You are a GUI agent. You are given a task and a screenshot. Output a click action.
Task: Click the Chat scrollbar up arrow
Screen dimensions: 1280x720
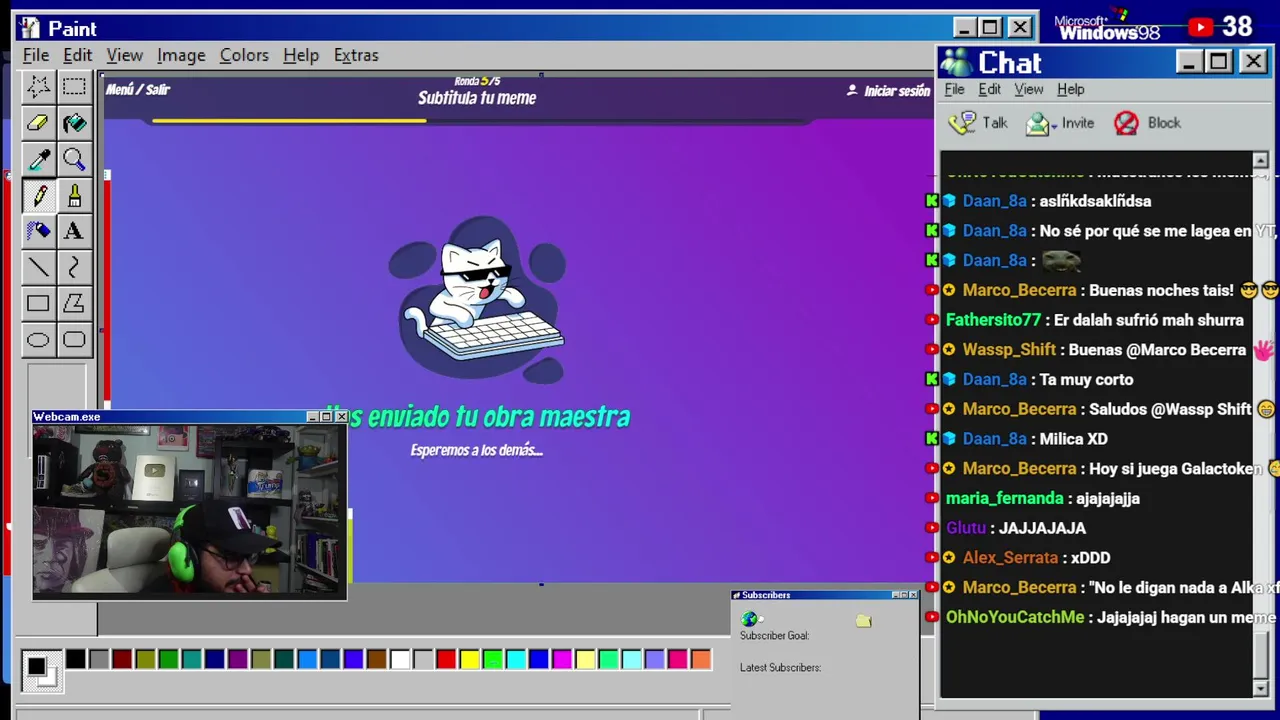pos(1260,161)
